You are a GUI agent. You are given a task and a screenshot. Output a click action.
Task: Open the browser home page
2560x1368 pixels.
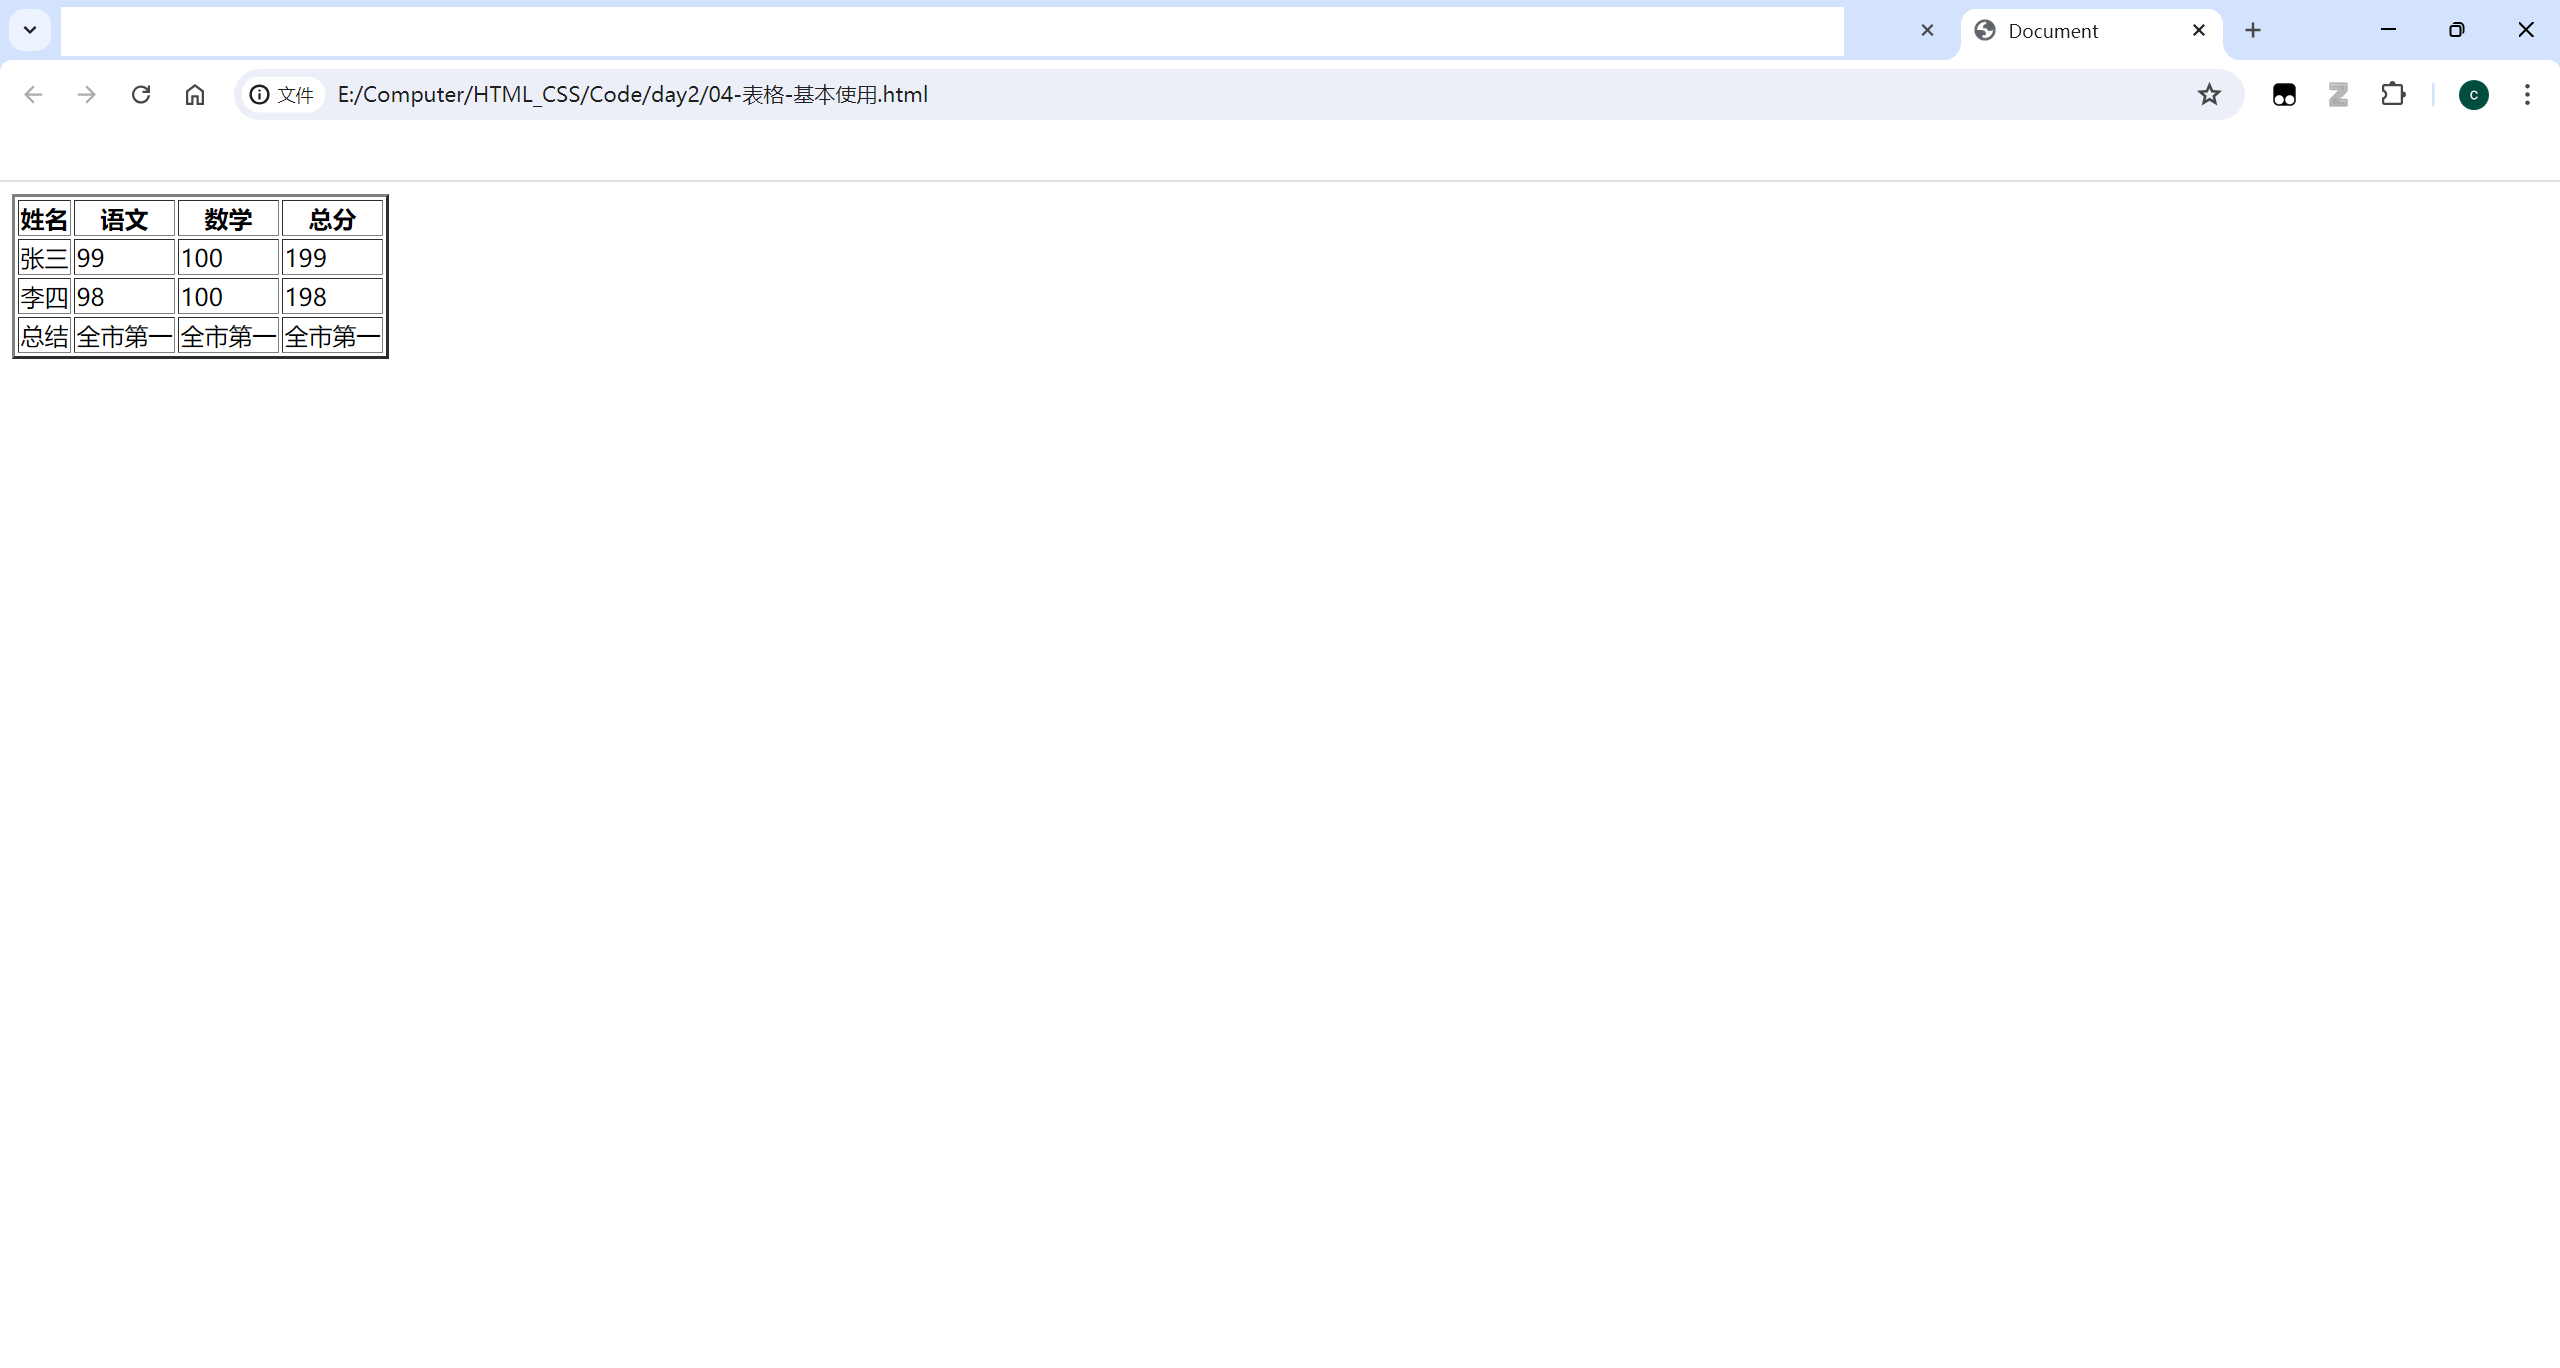coord(195,94)
